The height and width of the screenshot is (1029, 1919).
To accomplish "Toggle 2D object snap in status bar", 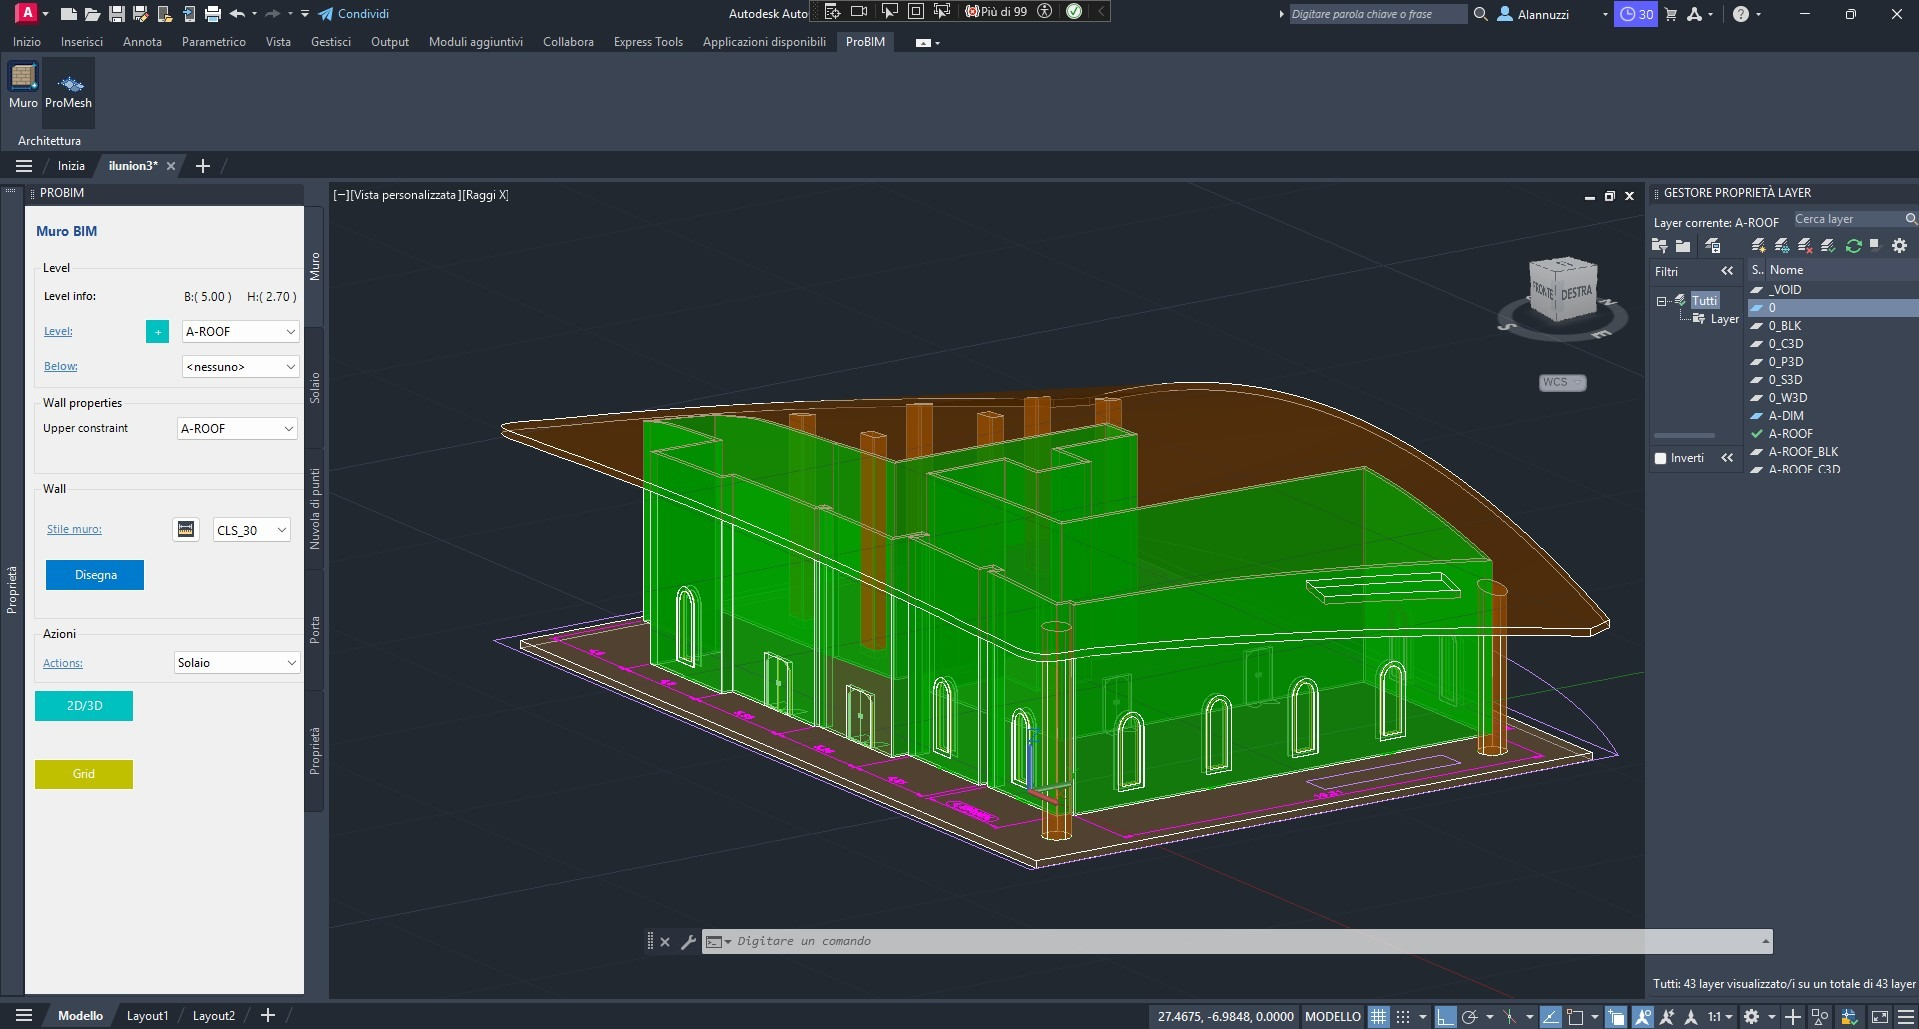I will pyautogui.click(x=1575, y=1016).
